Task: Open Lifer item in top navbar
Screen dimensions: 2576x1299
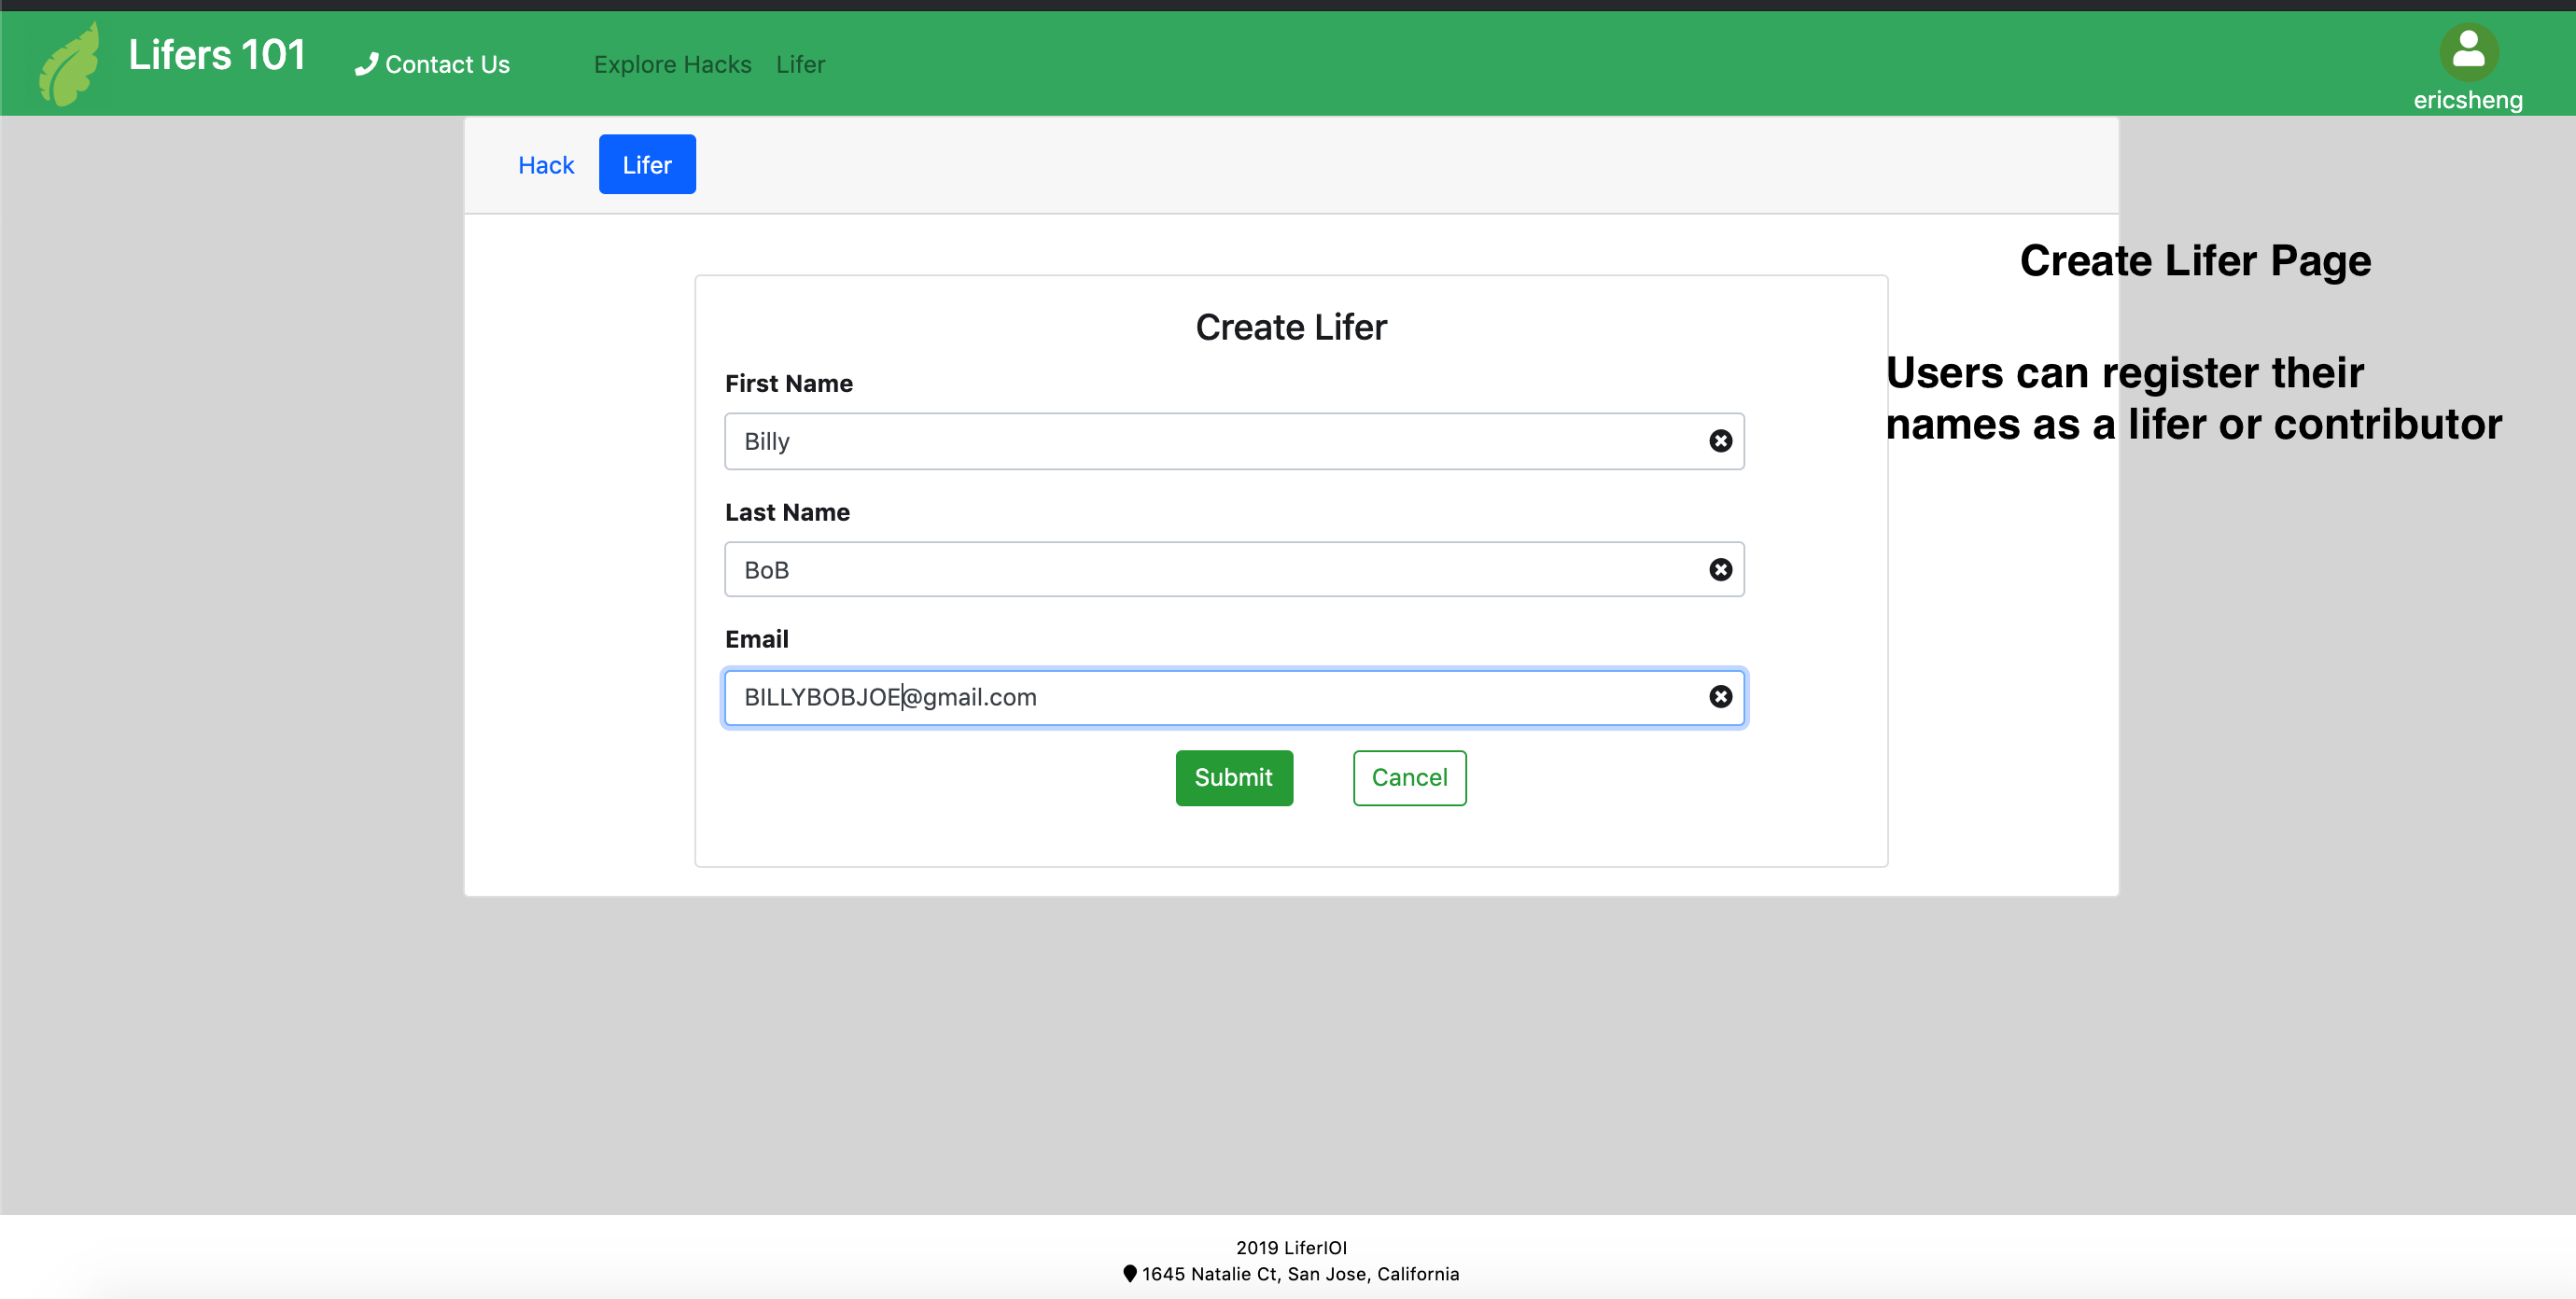Action: click(x=800, y=64)
